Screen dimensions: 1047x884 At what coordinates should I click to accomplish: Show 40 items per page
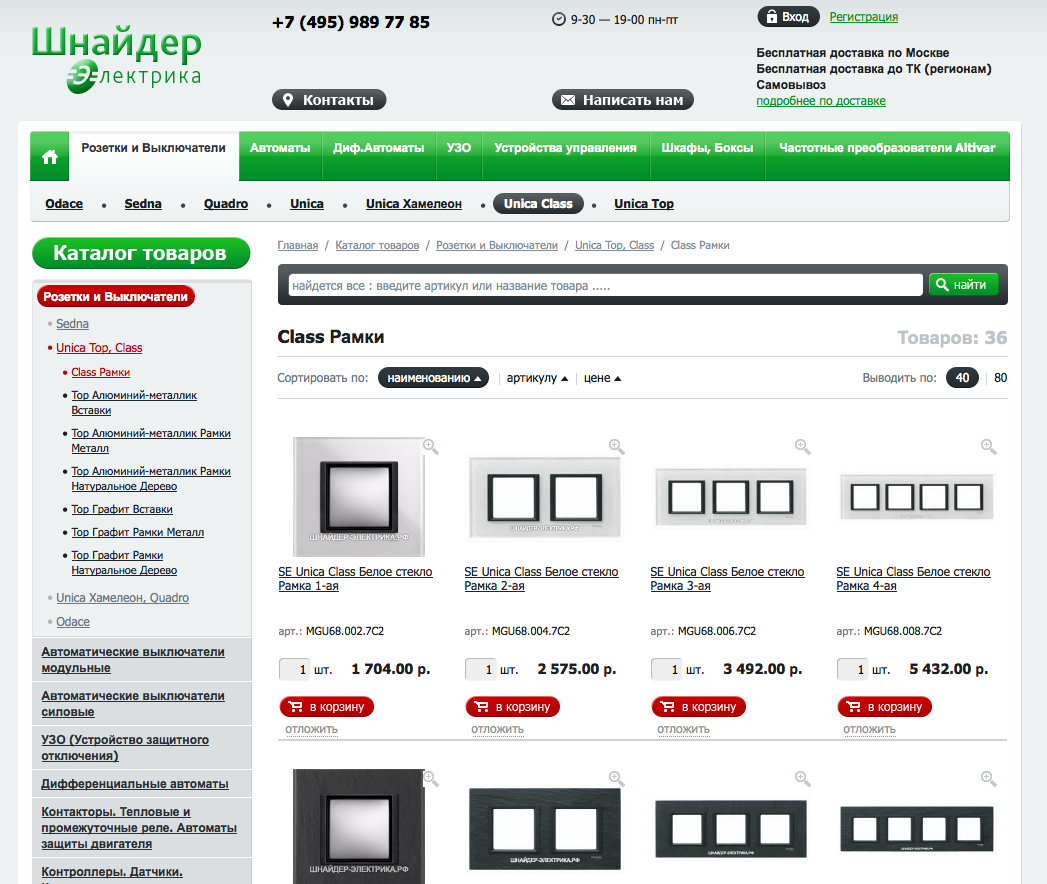point(962,378)
